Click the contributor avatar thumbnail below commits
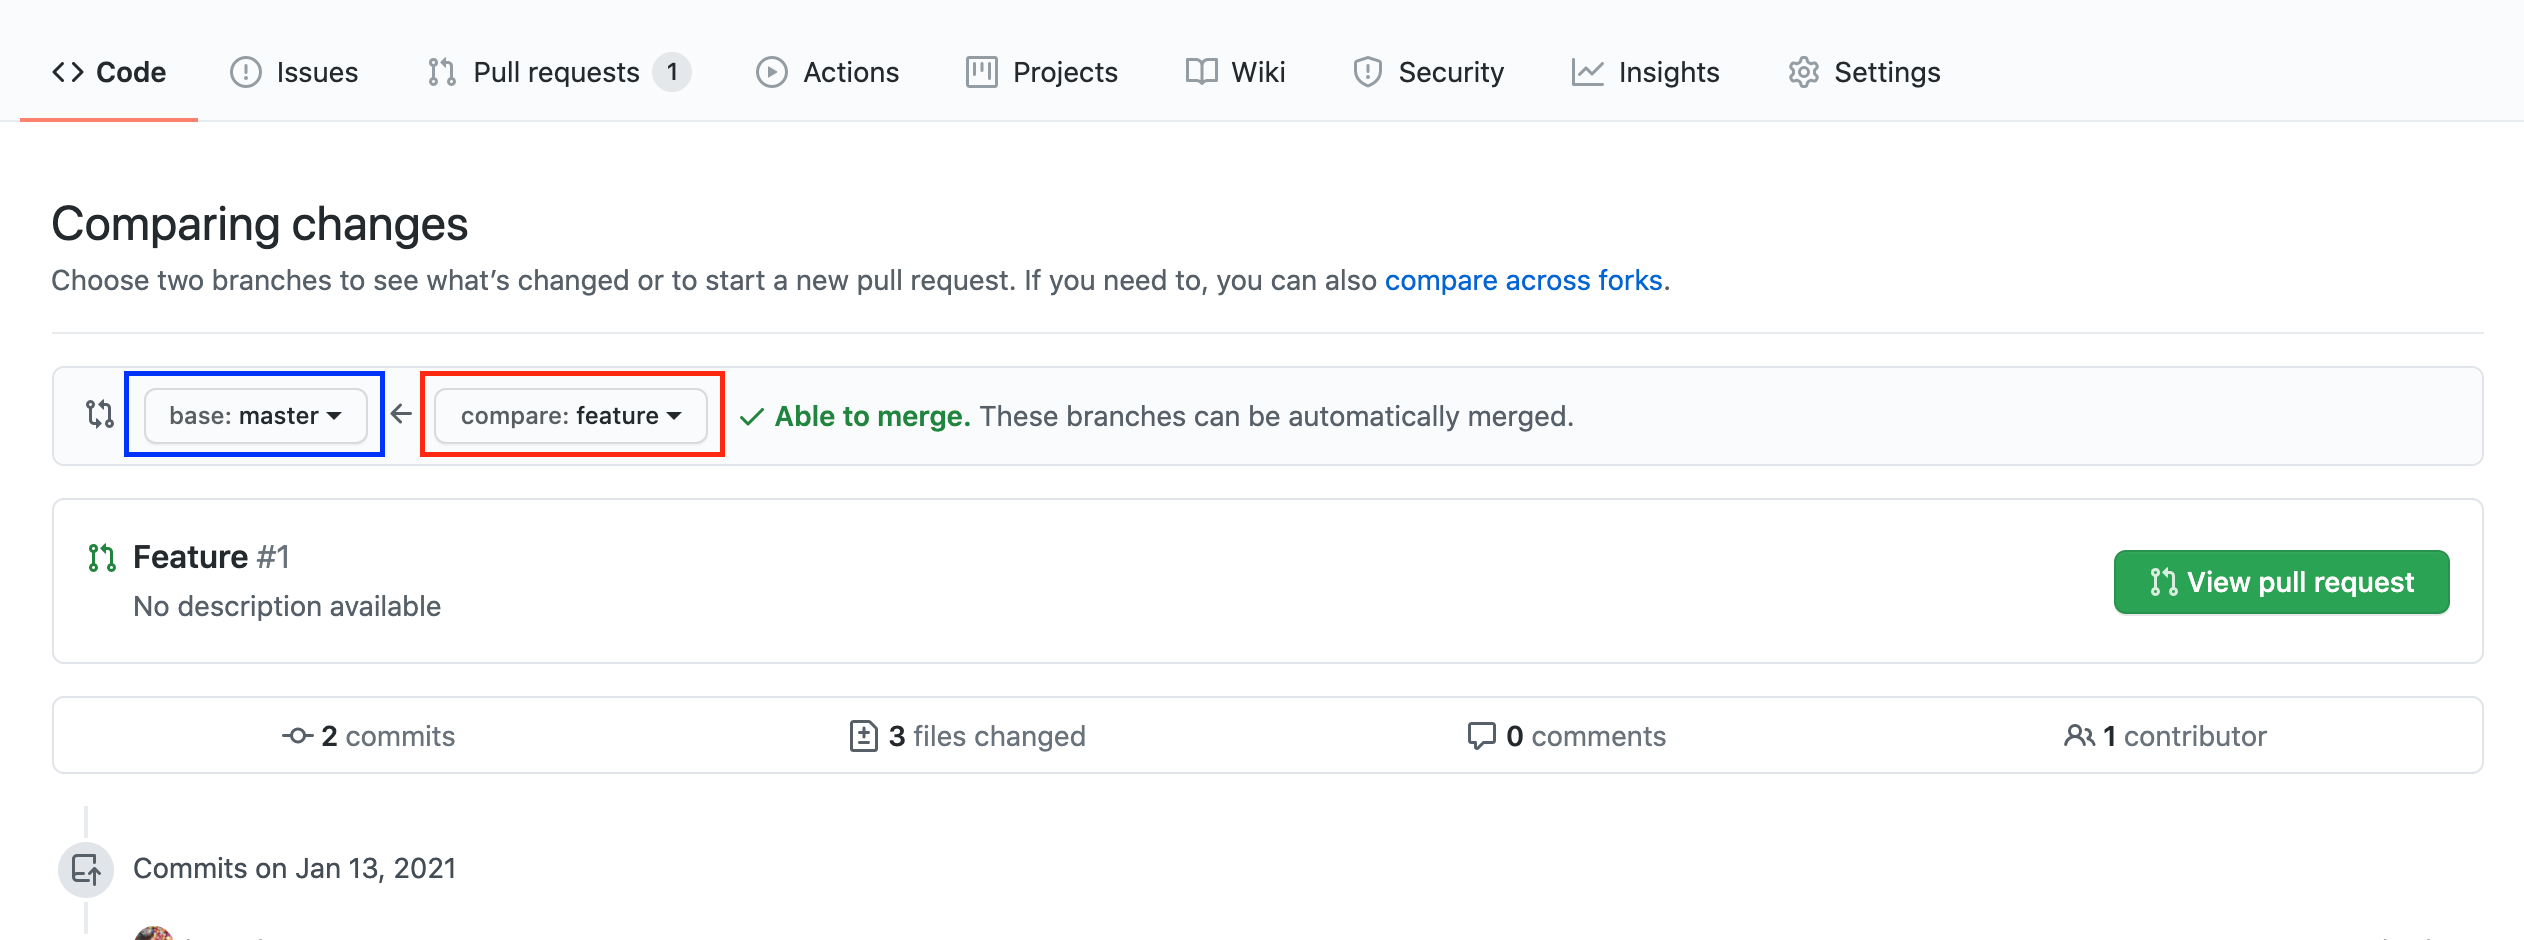The height and width of the screenshot is (940, 2524). coord(155,933)
